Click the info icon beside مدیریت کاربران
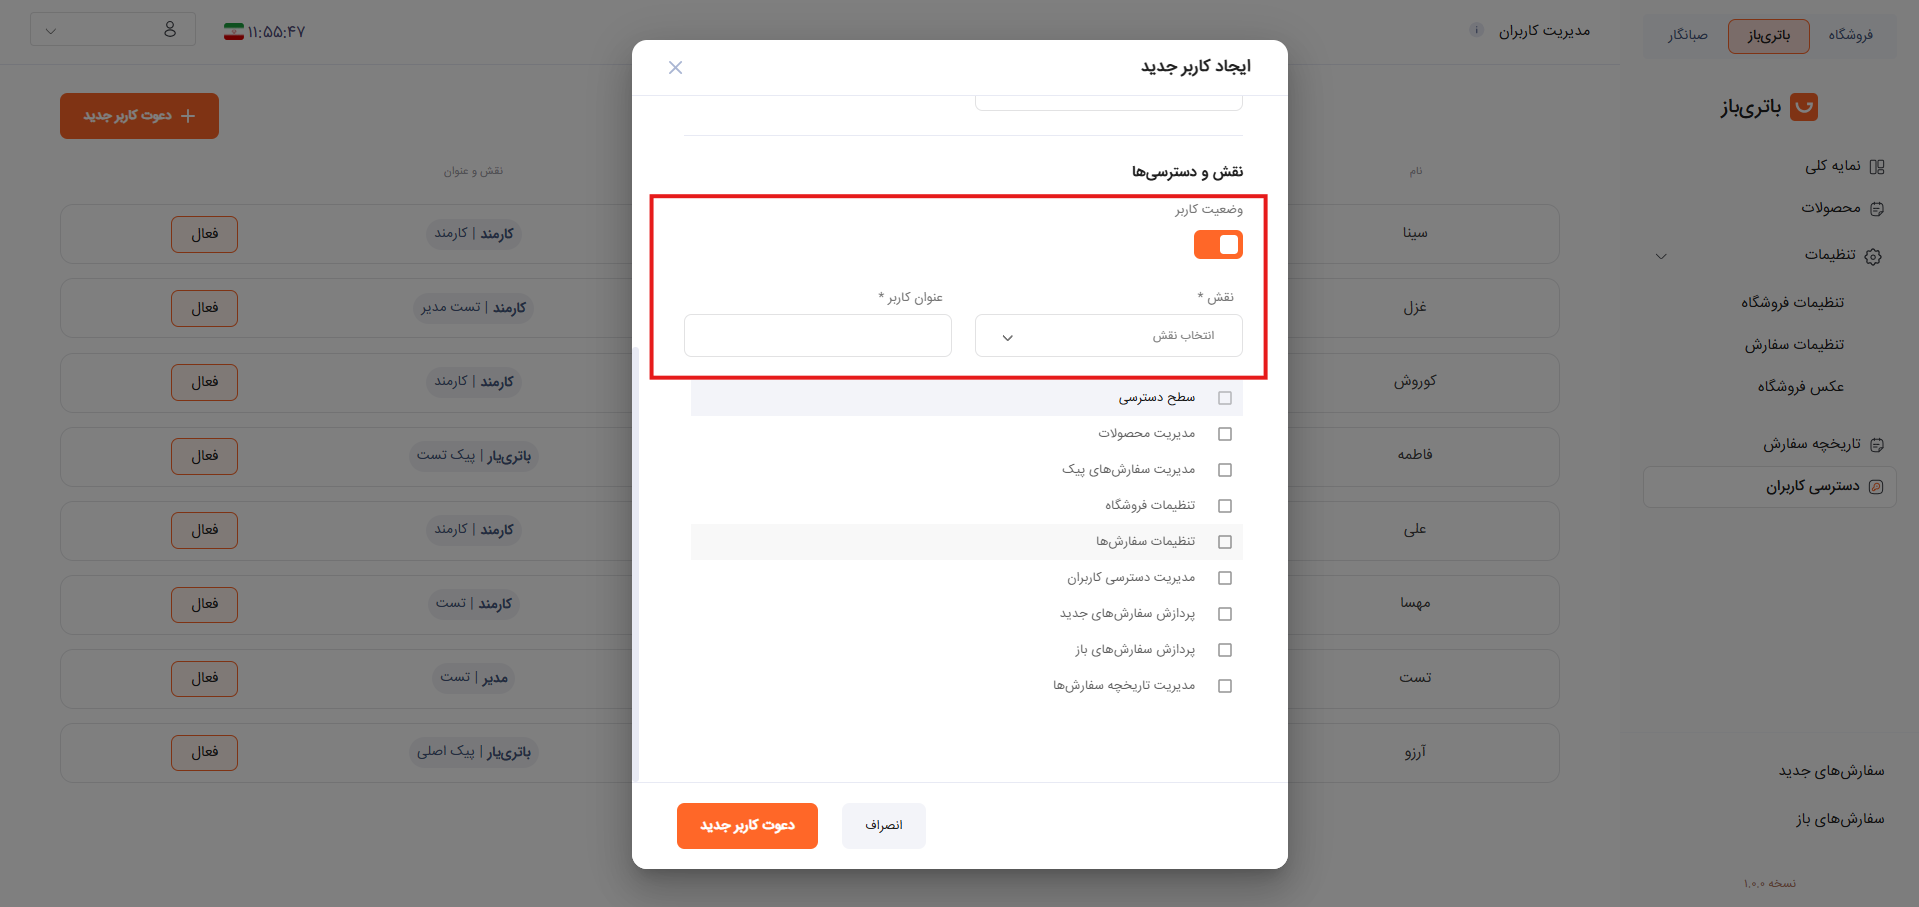The height and width of the screenshot is (907, 1919). 1476,30
